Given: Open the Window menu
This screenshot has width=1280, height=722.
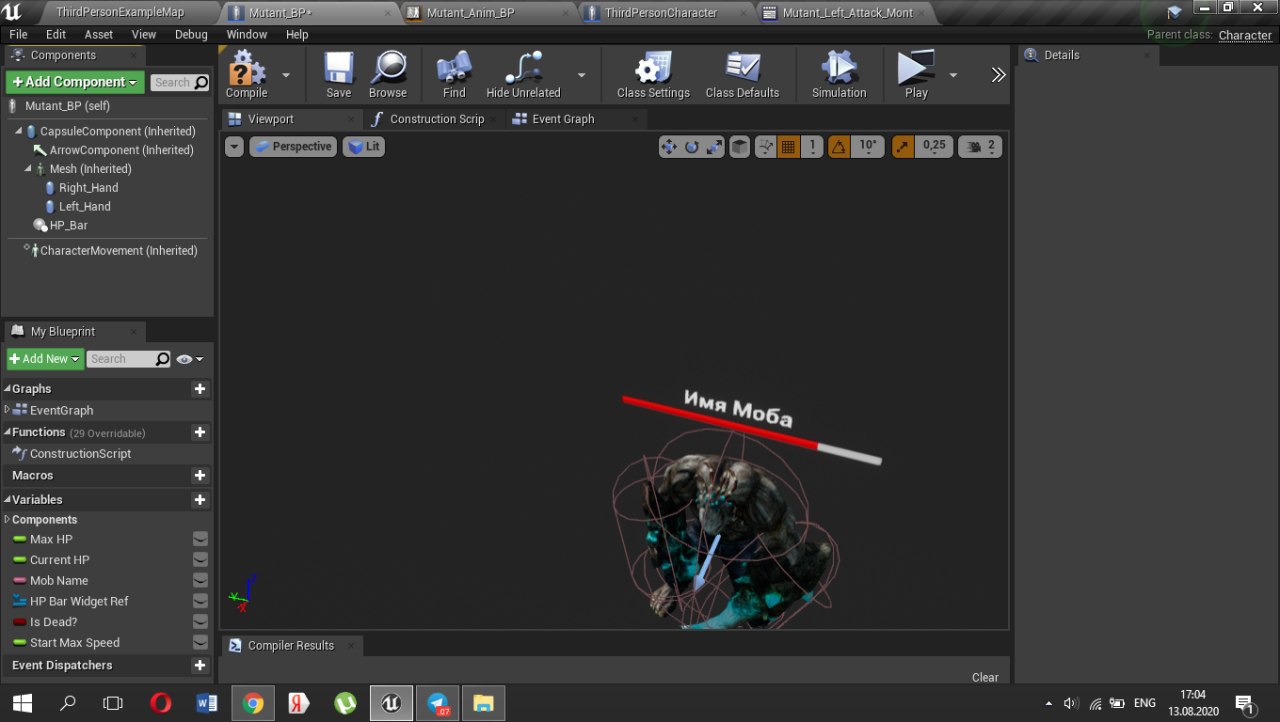Looking at the screenshot, I should [247, 34].
